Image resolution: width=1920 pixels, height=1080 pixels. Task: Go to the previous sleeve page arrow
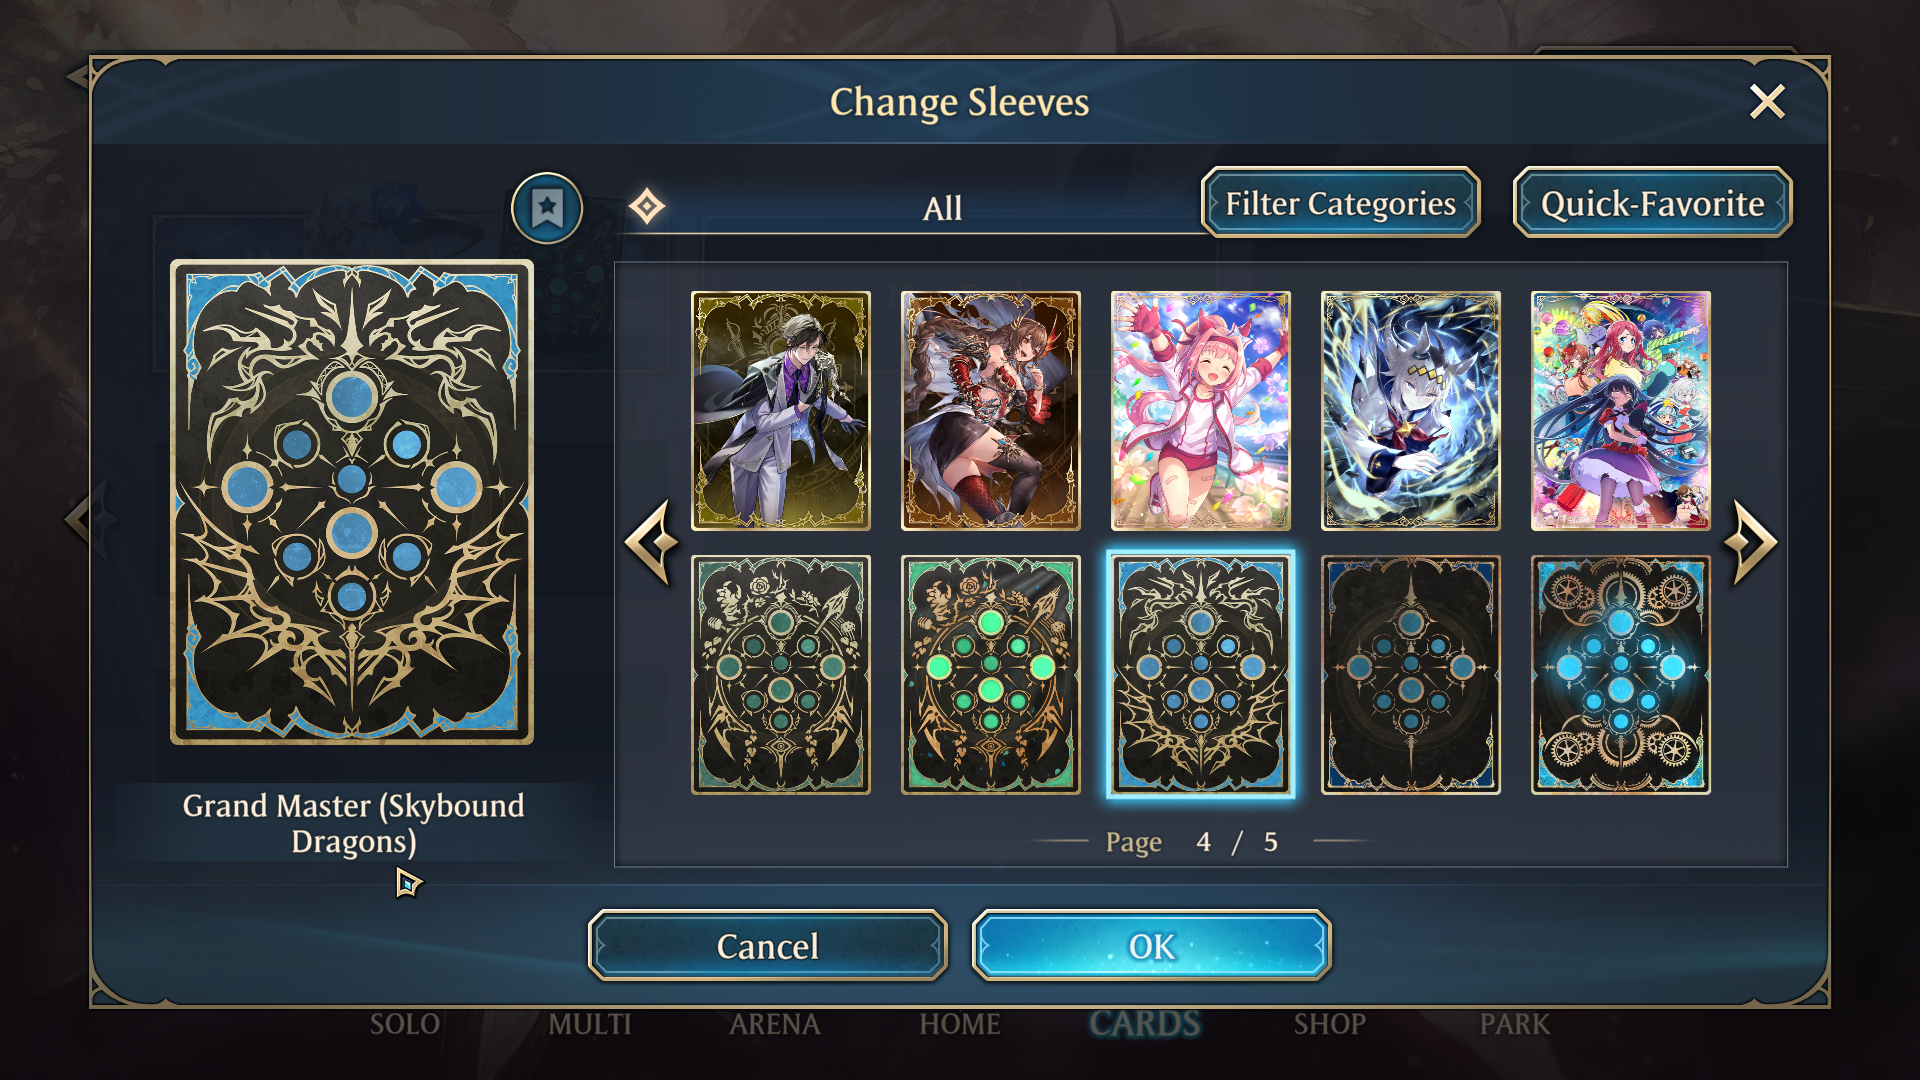click(x=652, y=542)
